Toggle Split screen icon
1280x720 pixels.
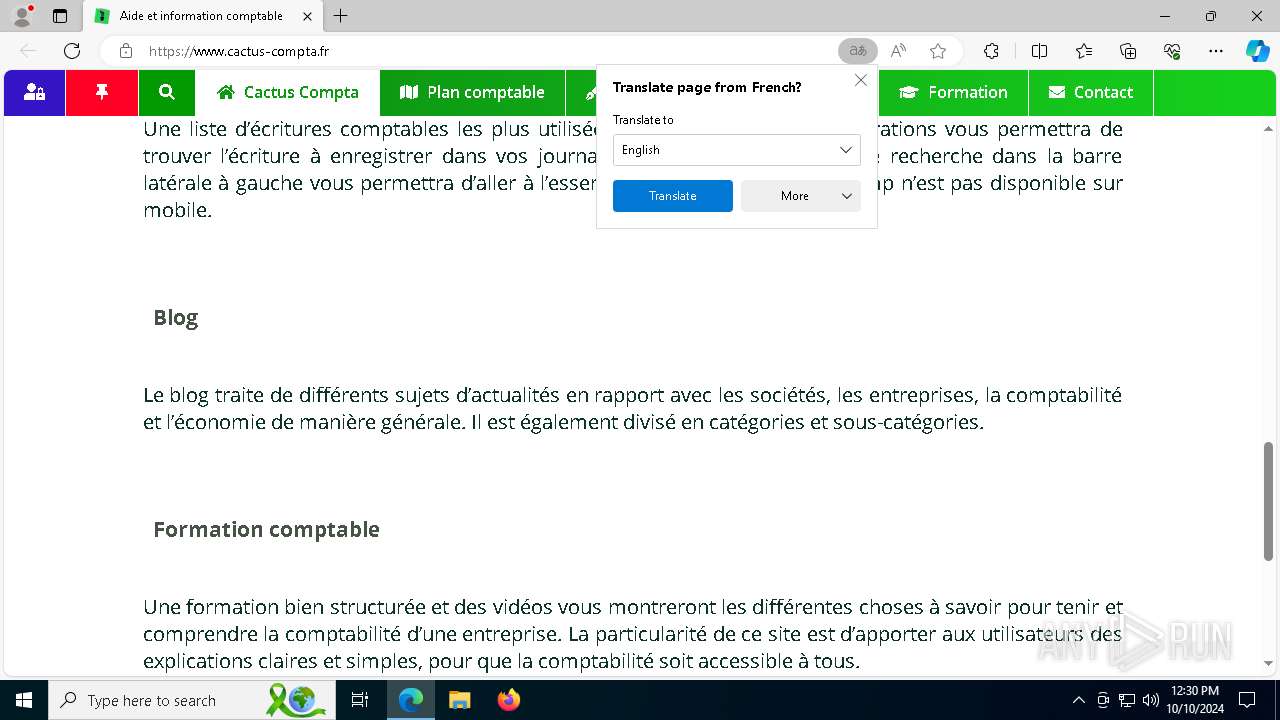pyautogui.click(x=1040, y=51)
